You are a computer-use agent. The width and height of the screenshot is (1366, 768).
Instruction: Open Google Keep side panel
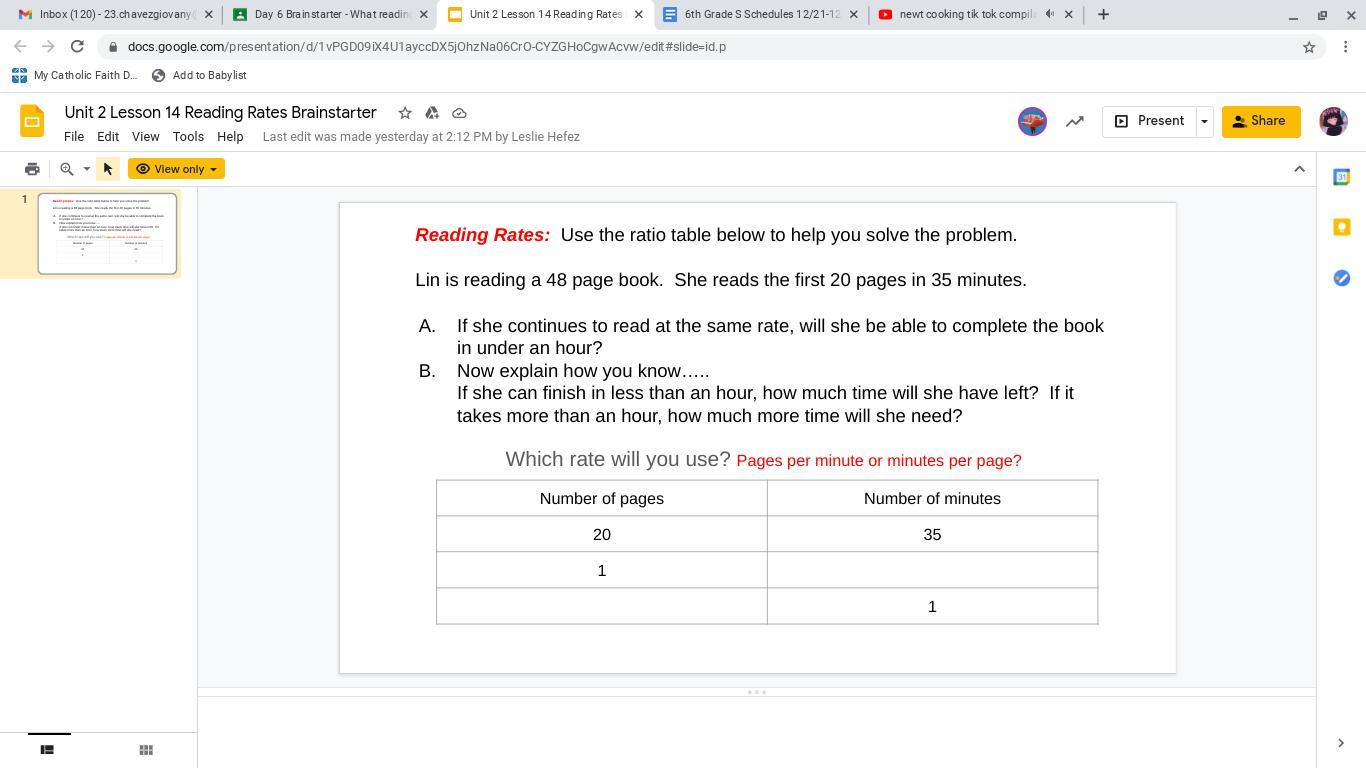1342,227
